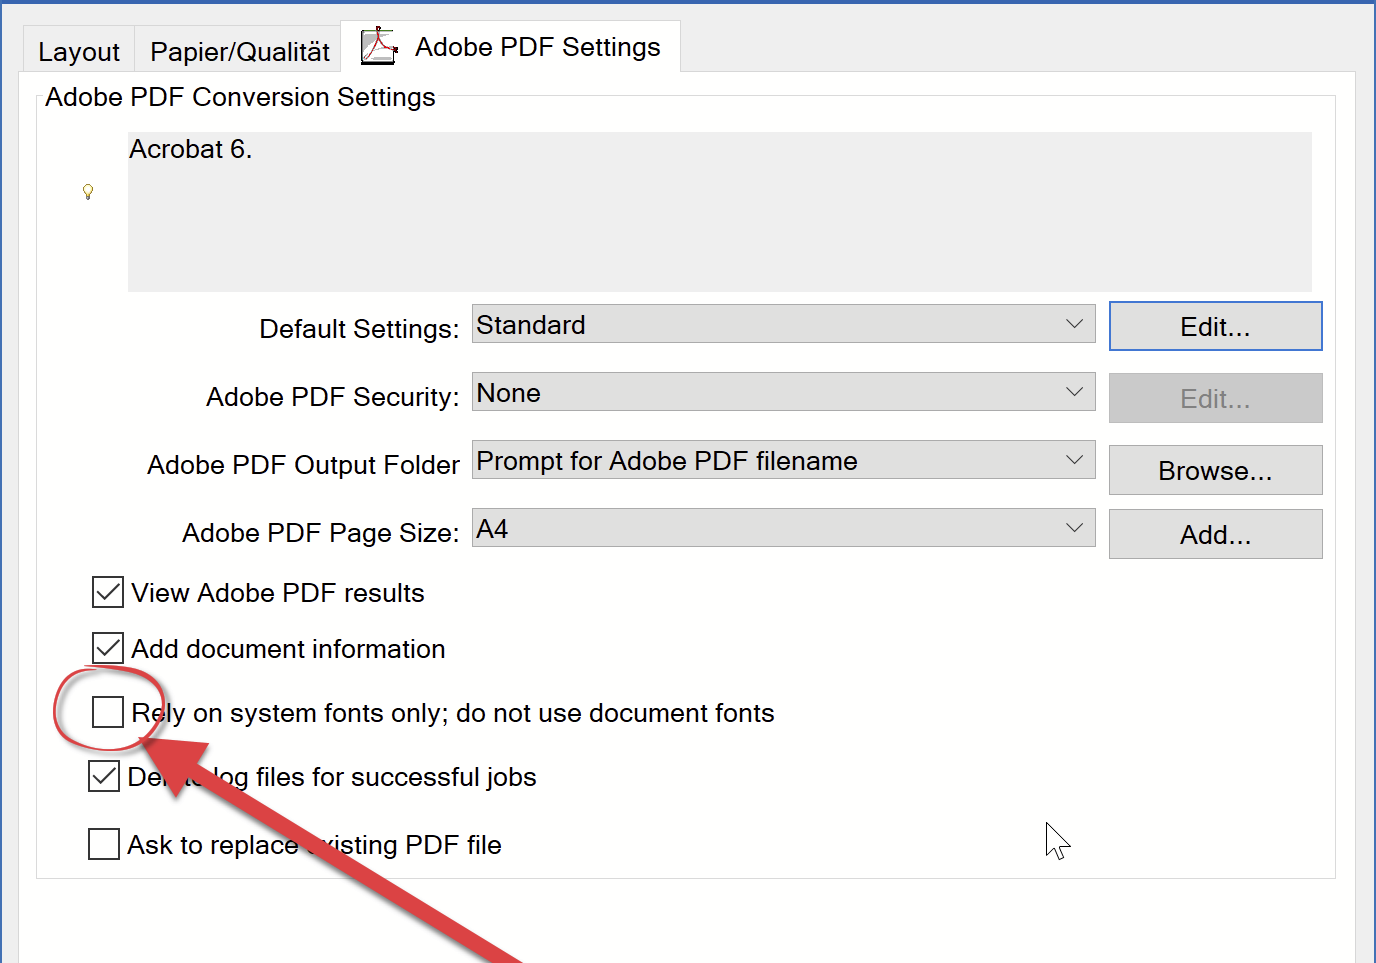The image size is (1376, 963).
Task: Click the Acrobat 6 description text area
Action: 719,212
